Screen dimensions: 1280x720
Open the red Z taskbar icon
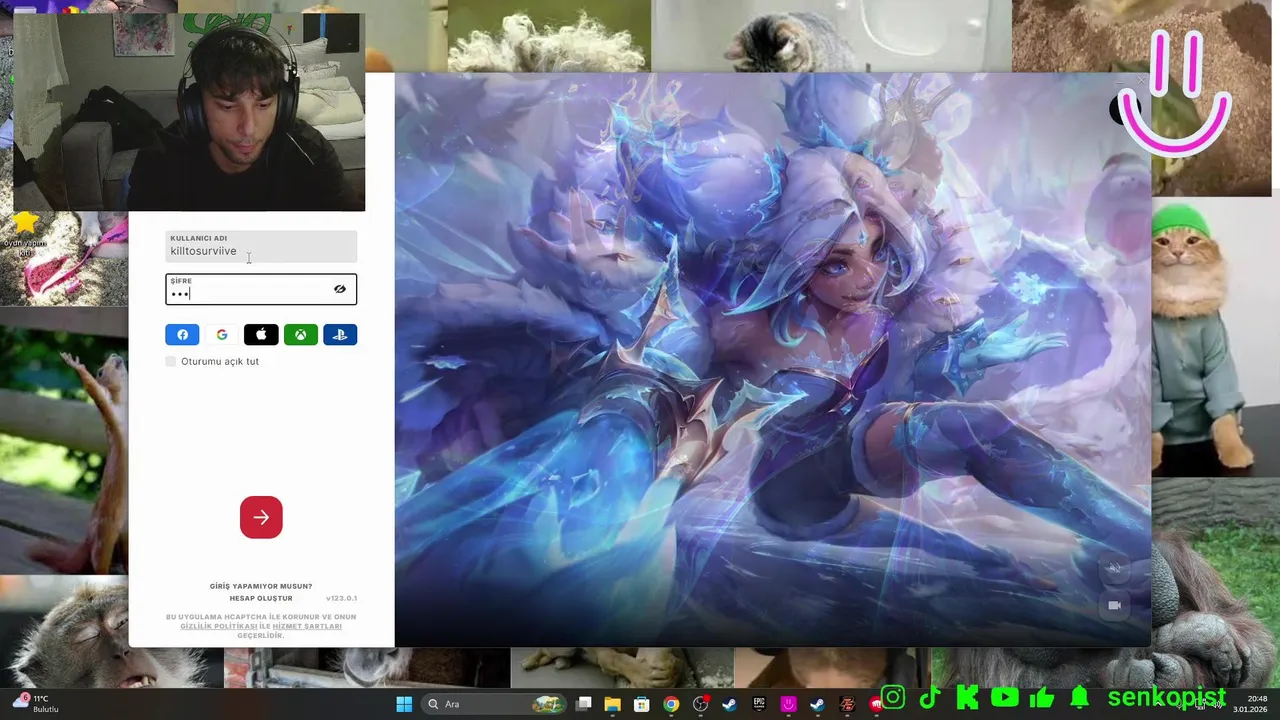(x=847, y=704)
